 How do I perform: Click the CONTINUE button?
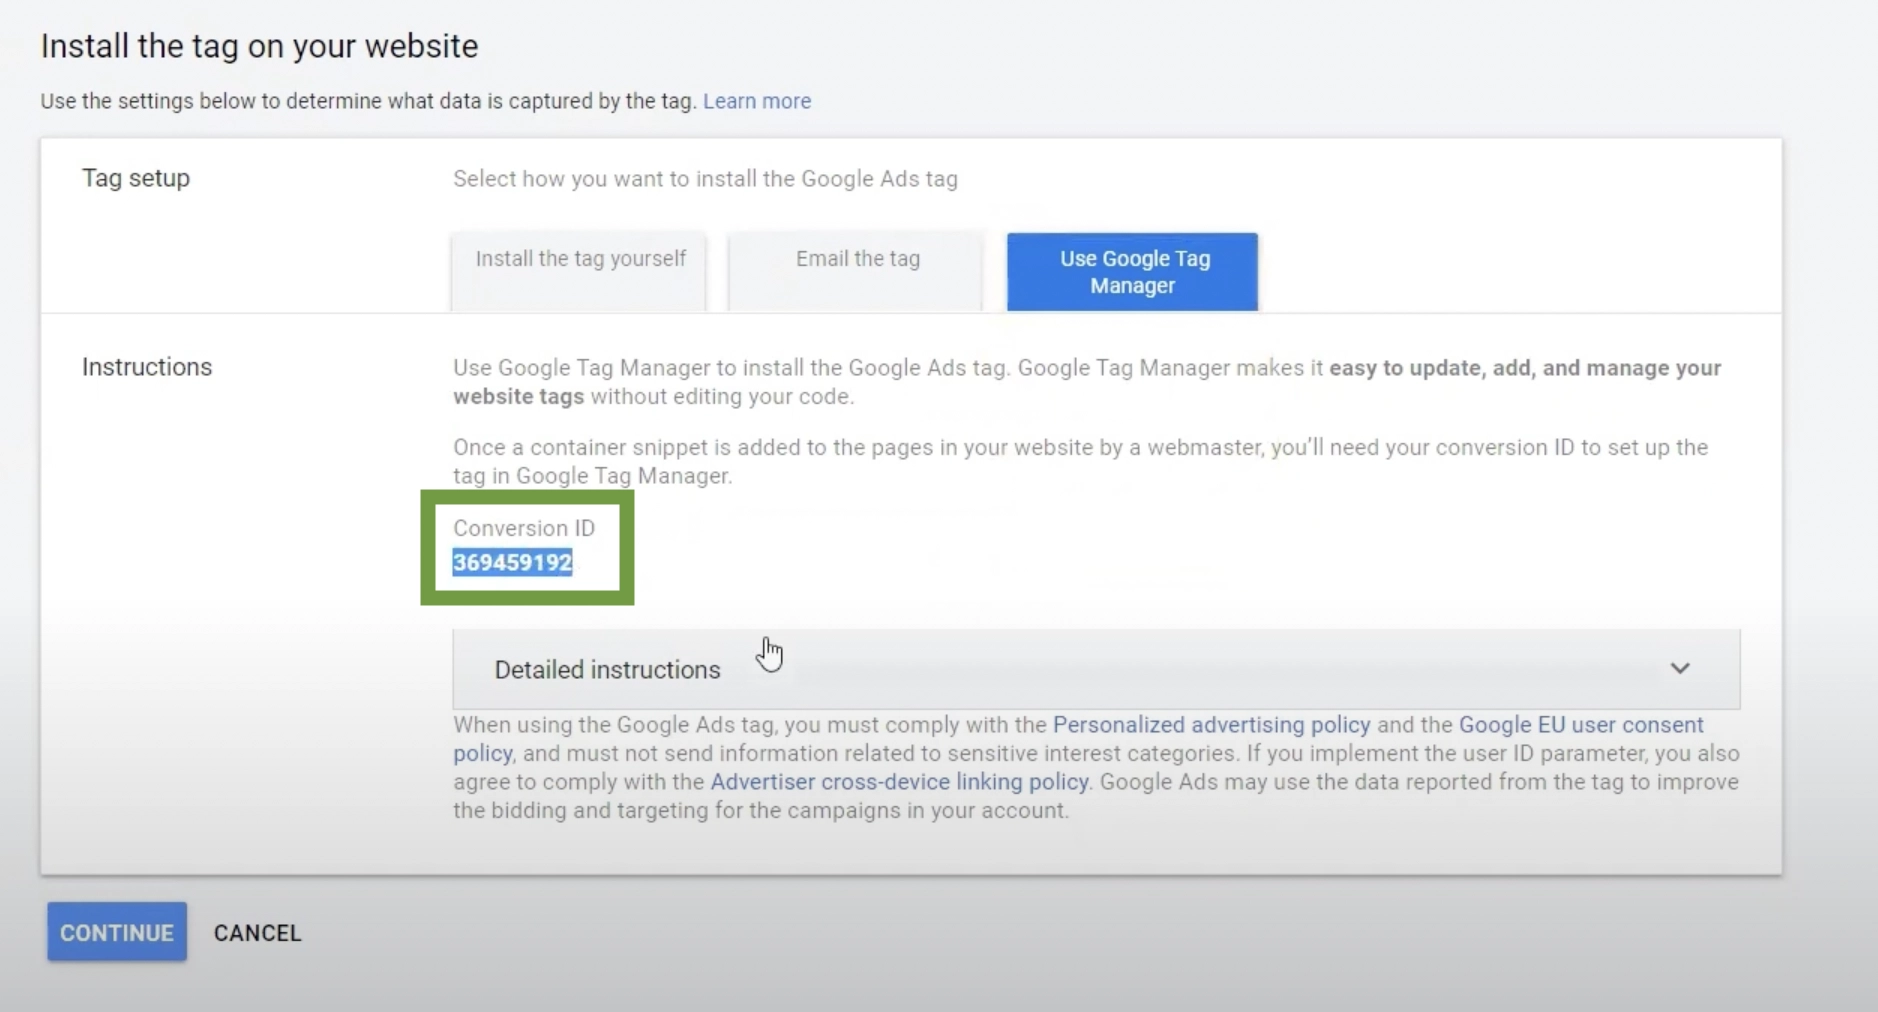[x=117, y=932]
